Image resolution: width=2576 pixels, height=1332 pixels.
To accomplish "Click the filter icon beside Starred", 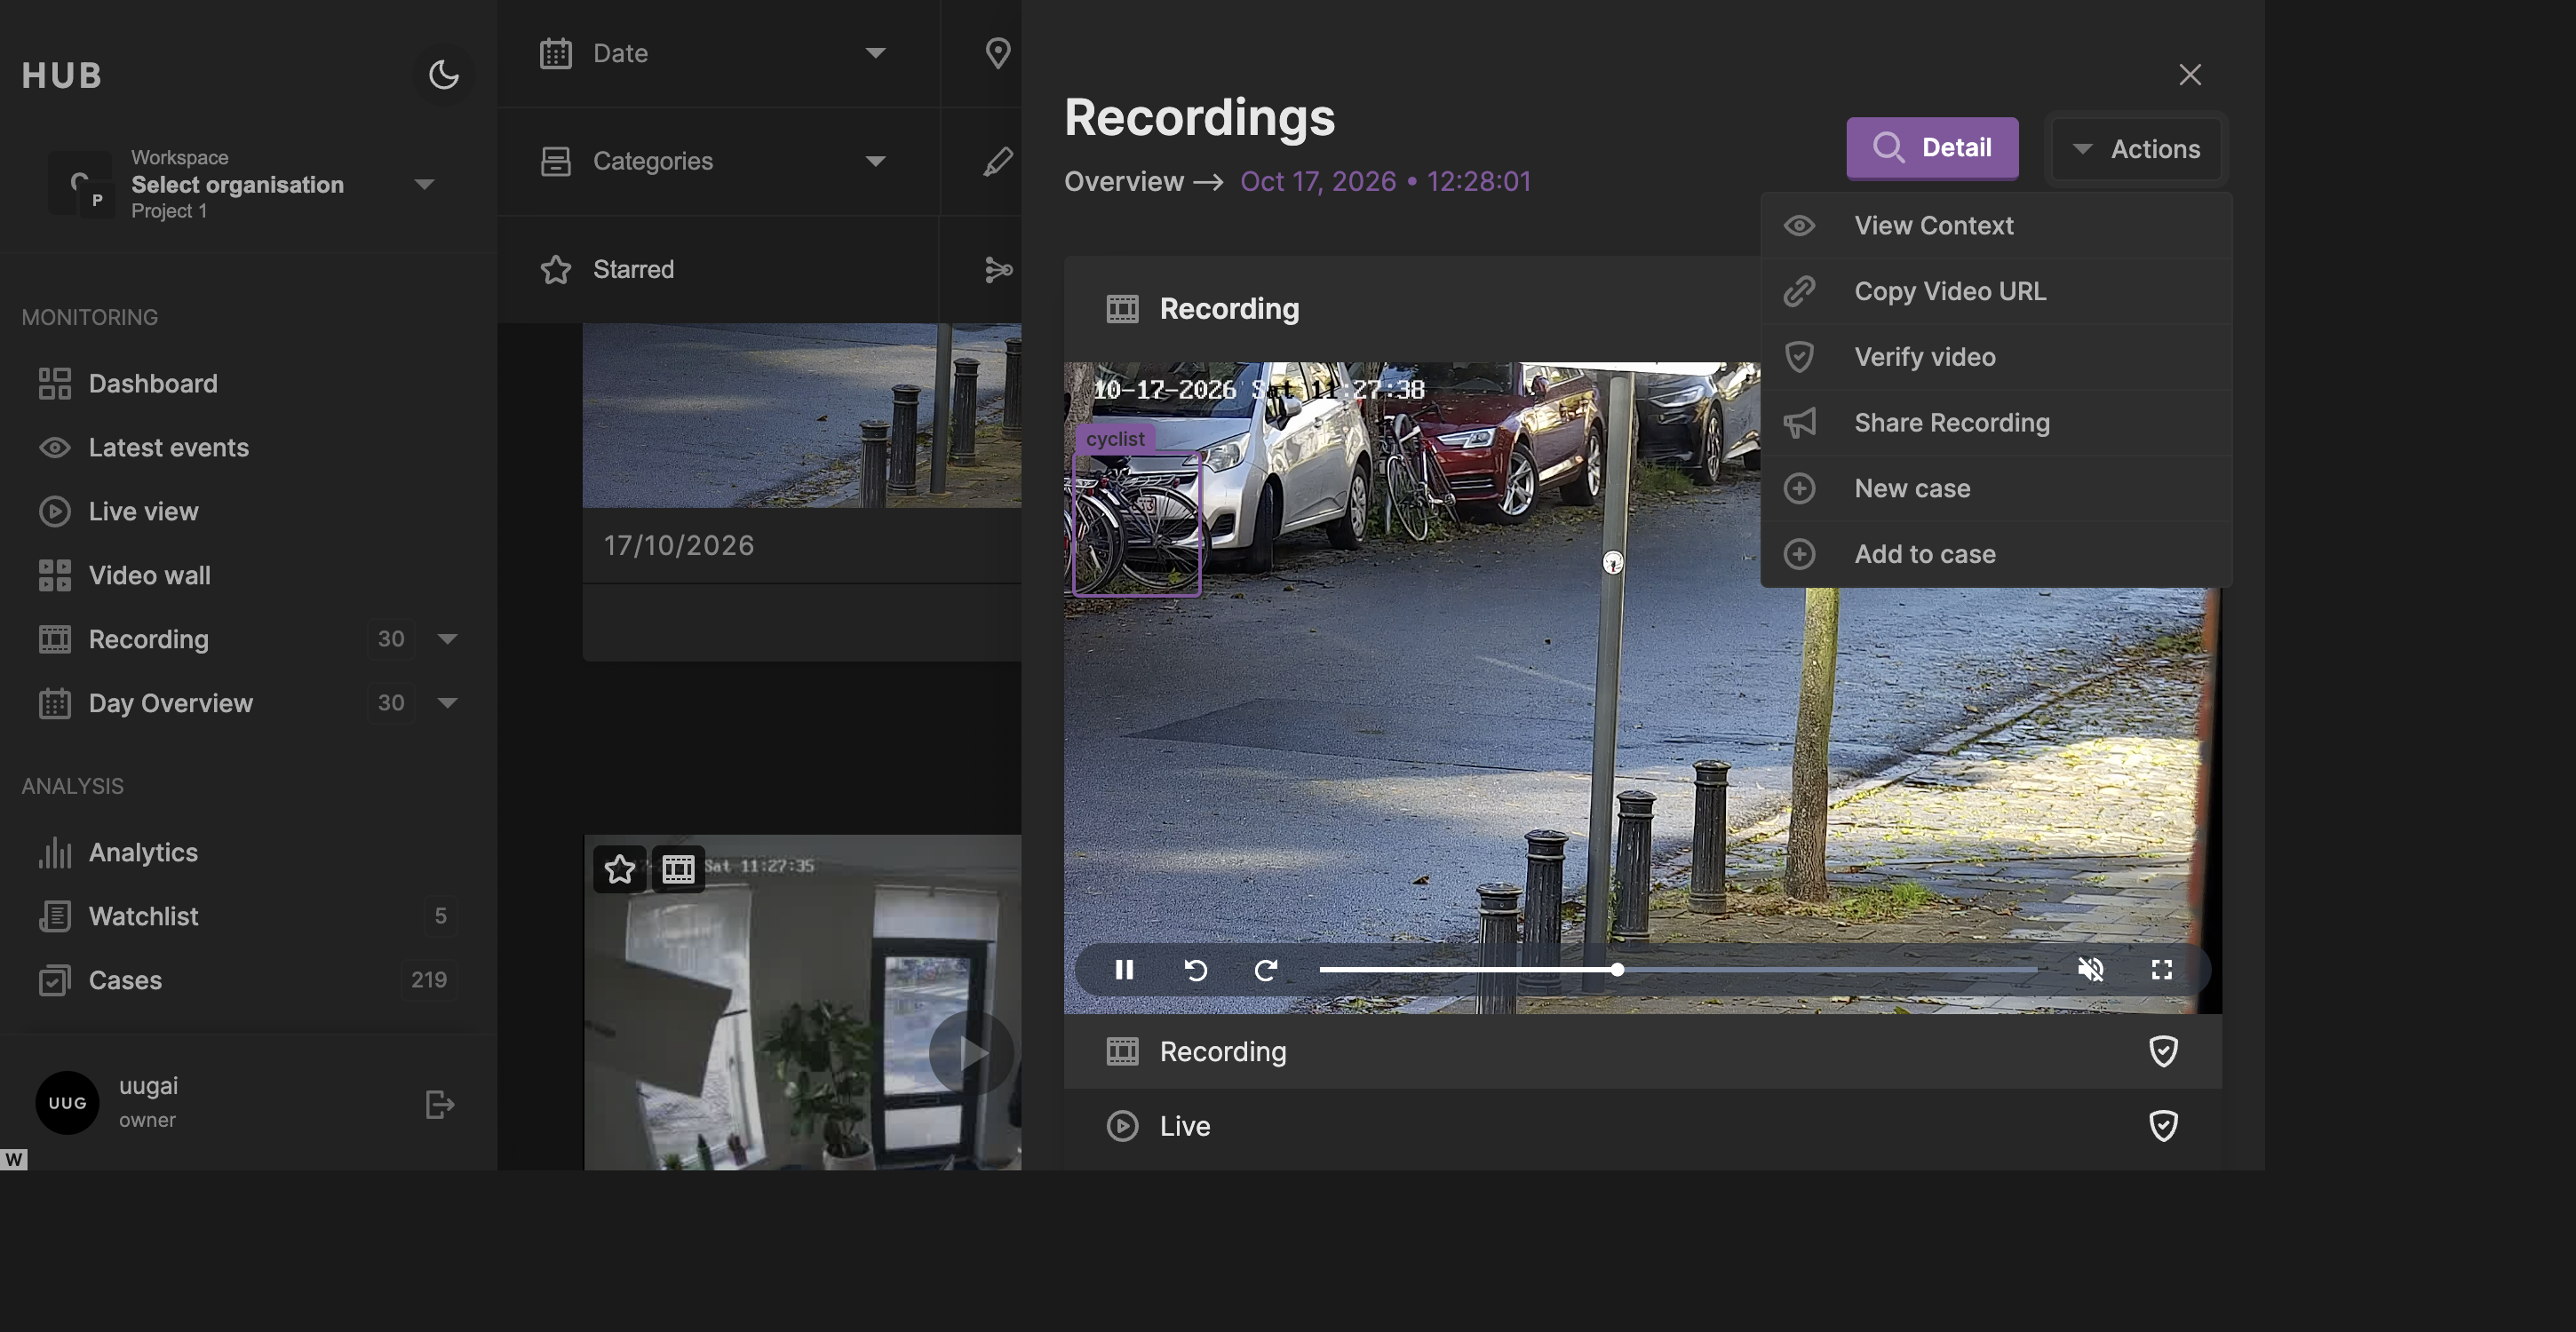I will pos(998,269).
